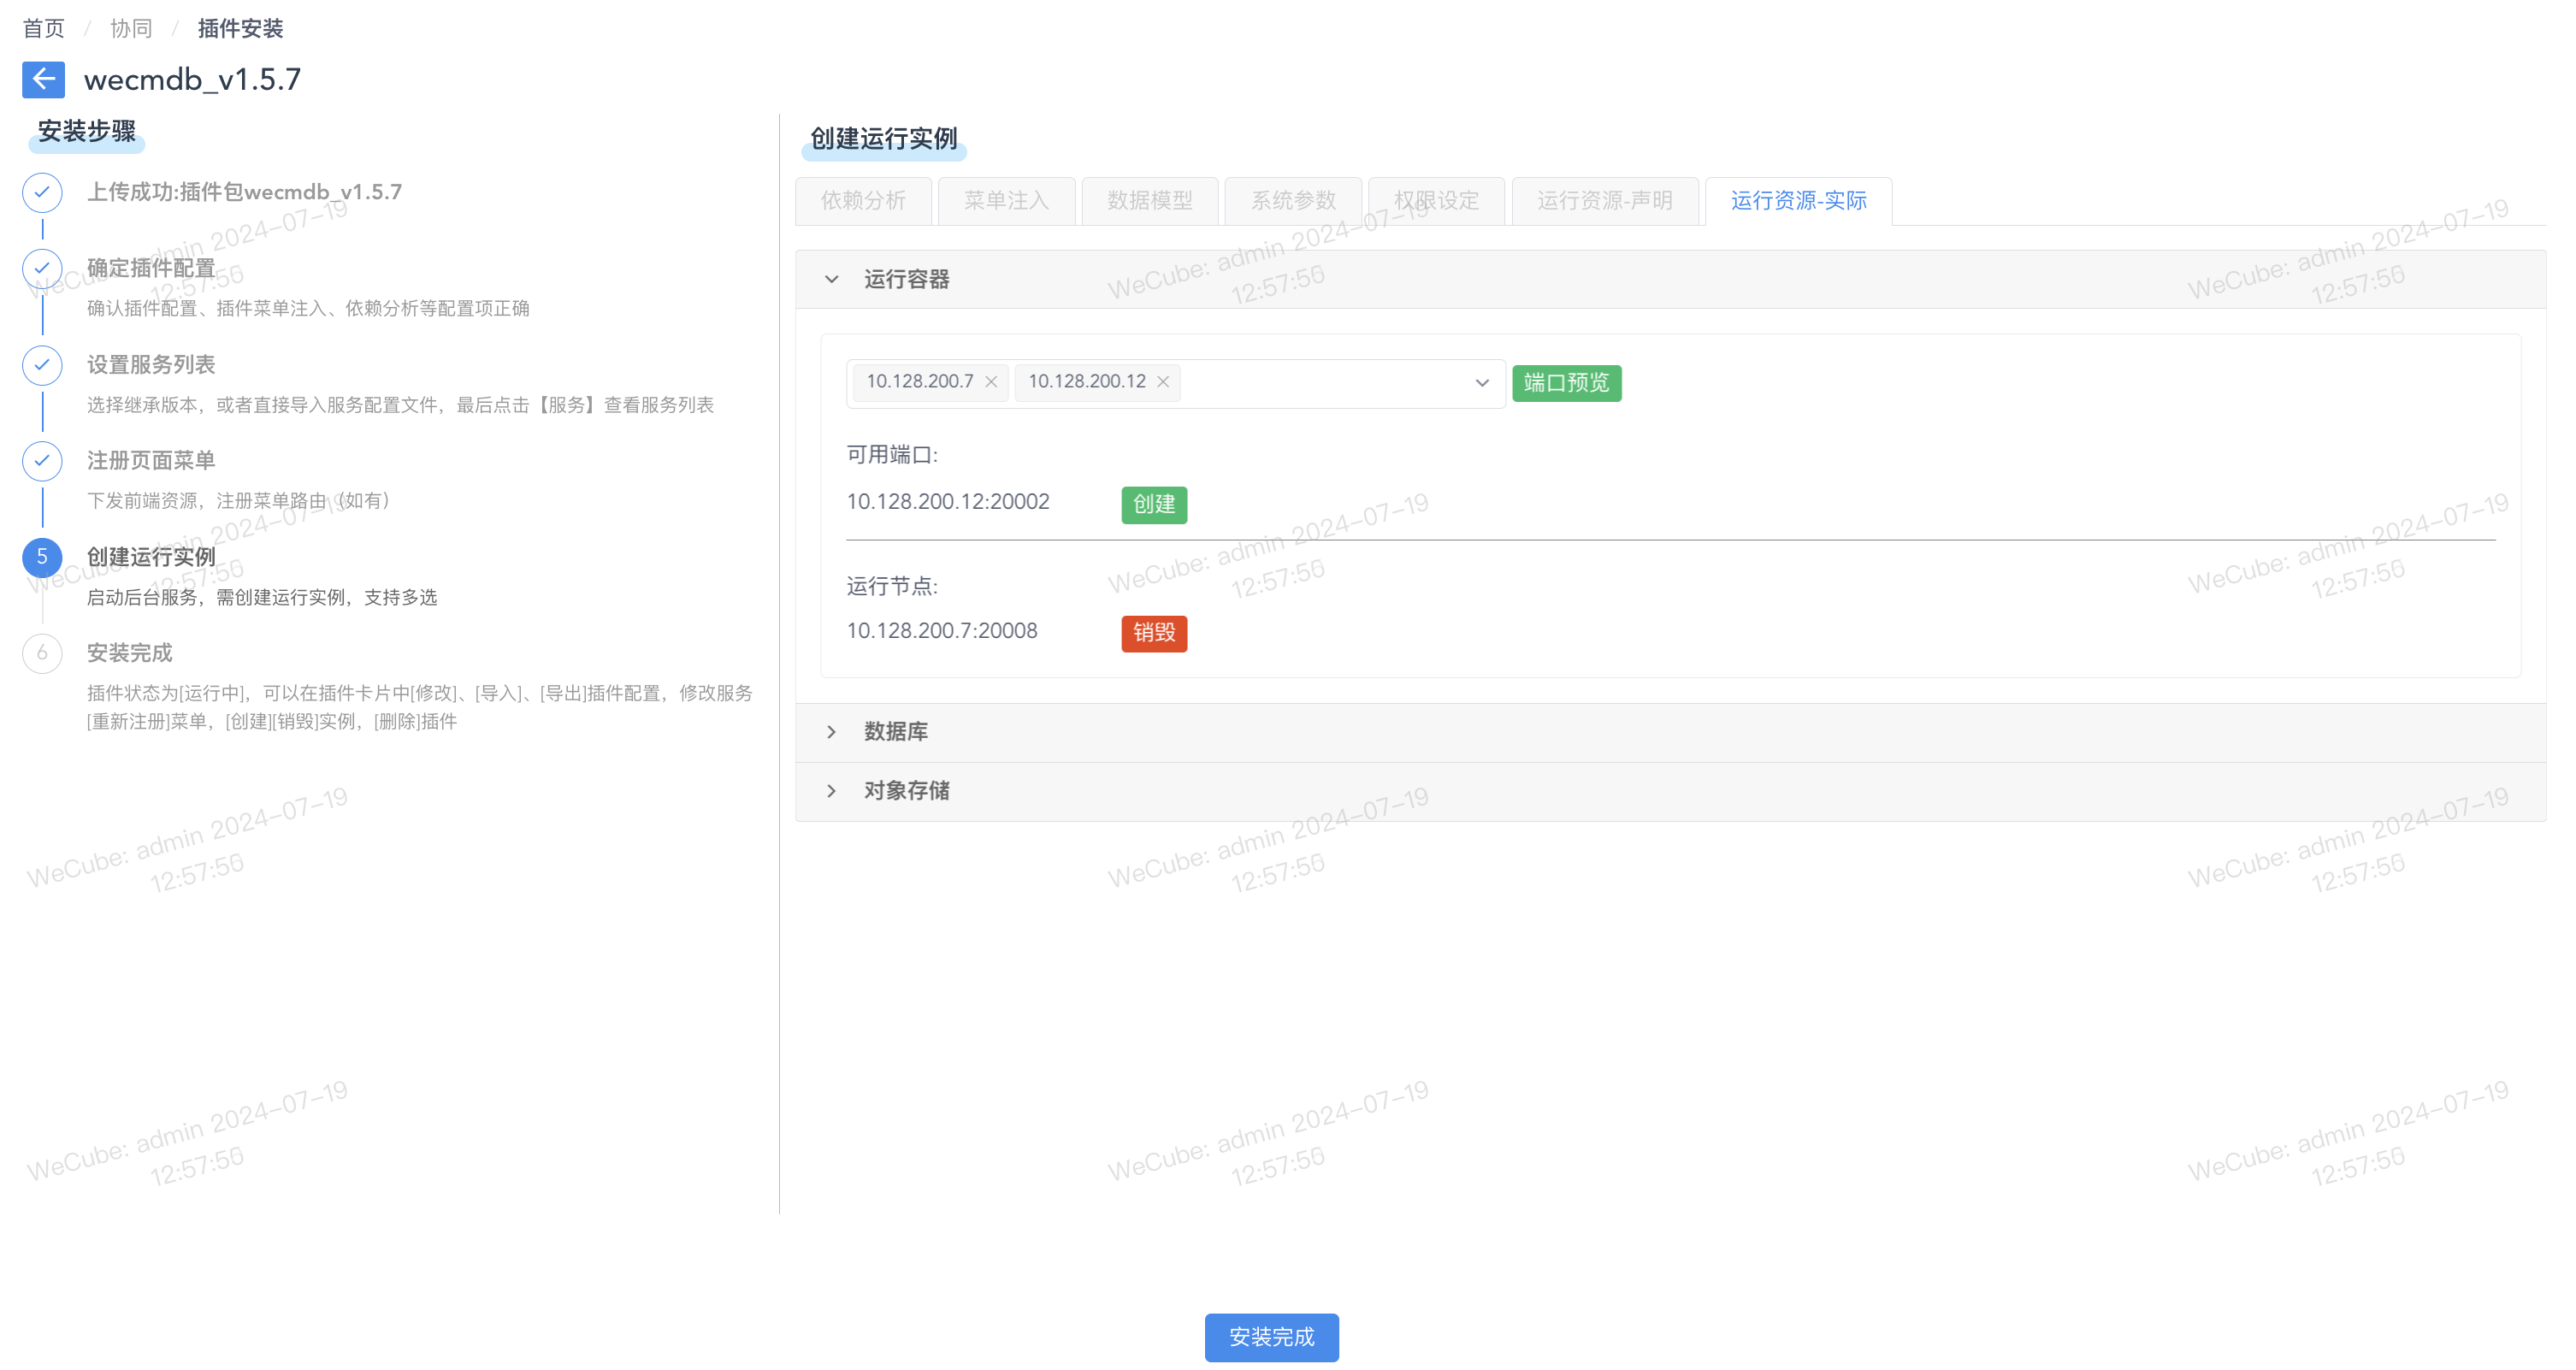Click the 10.128.200.12:20002 port text
Image resolution: width=2576 pixels, height=1370 pixels.
tap(948, 502)
